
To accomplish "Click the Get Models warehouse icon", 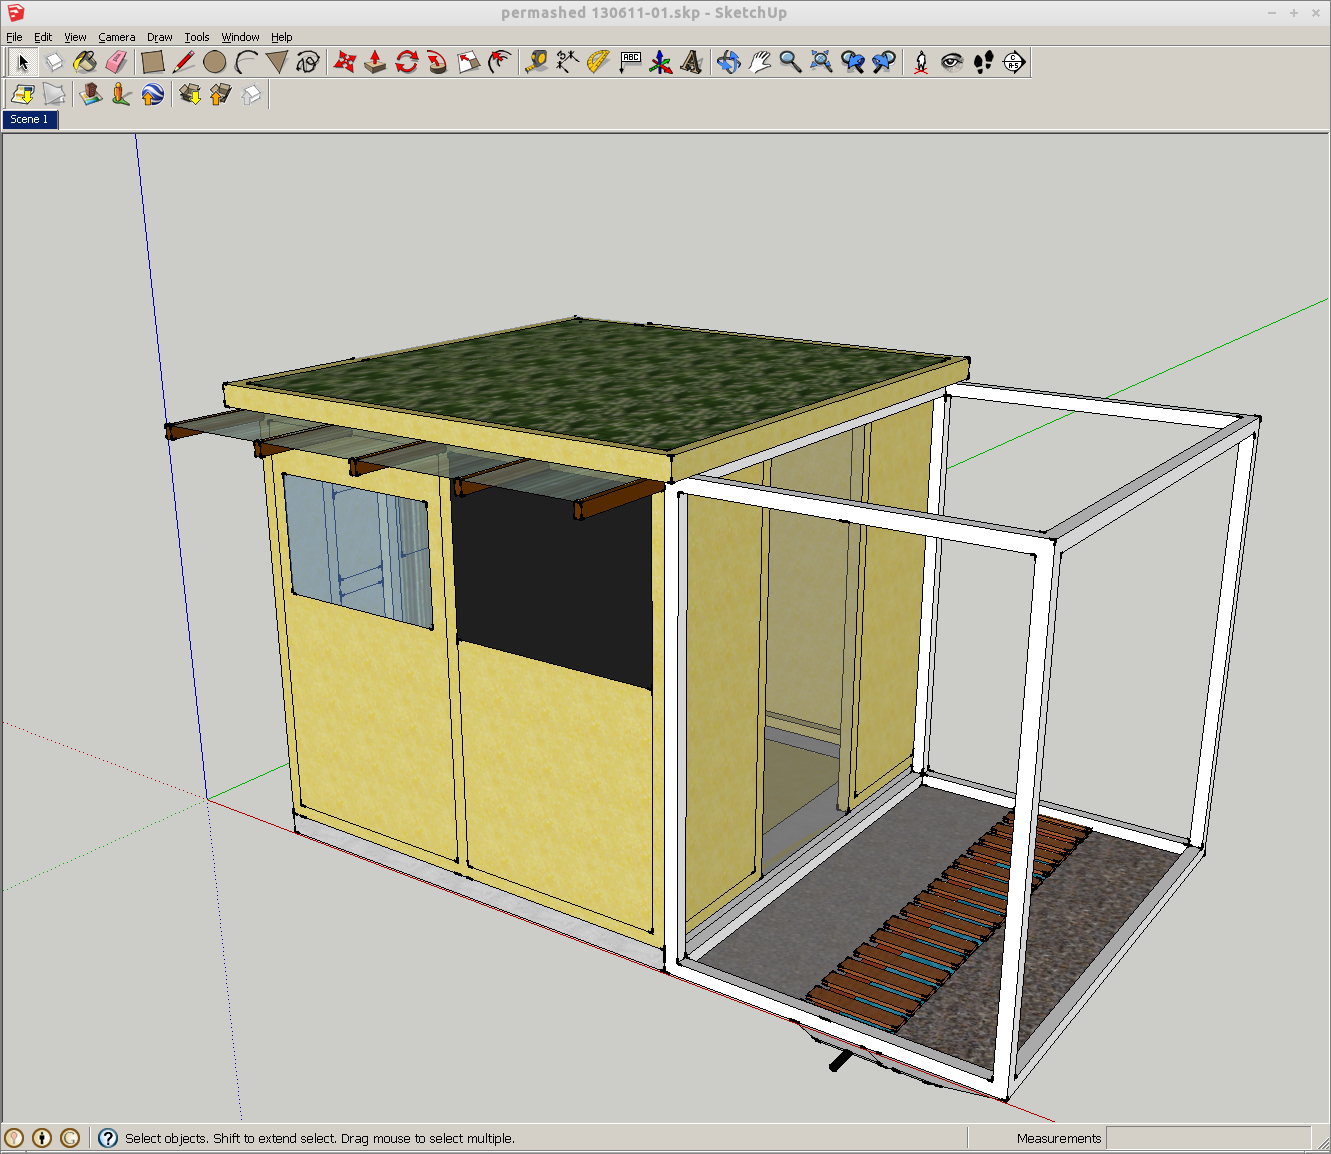I will pyautogui.click(x=191, y=94).
